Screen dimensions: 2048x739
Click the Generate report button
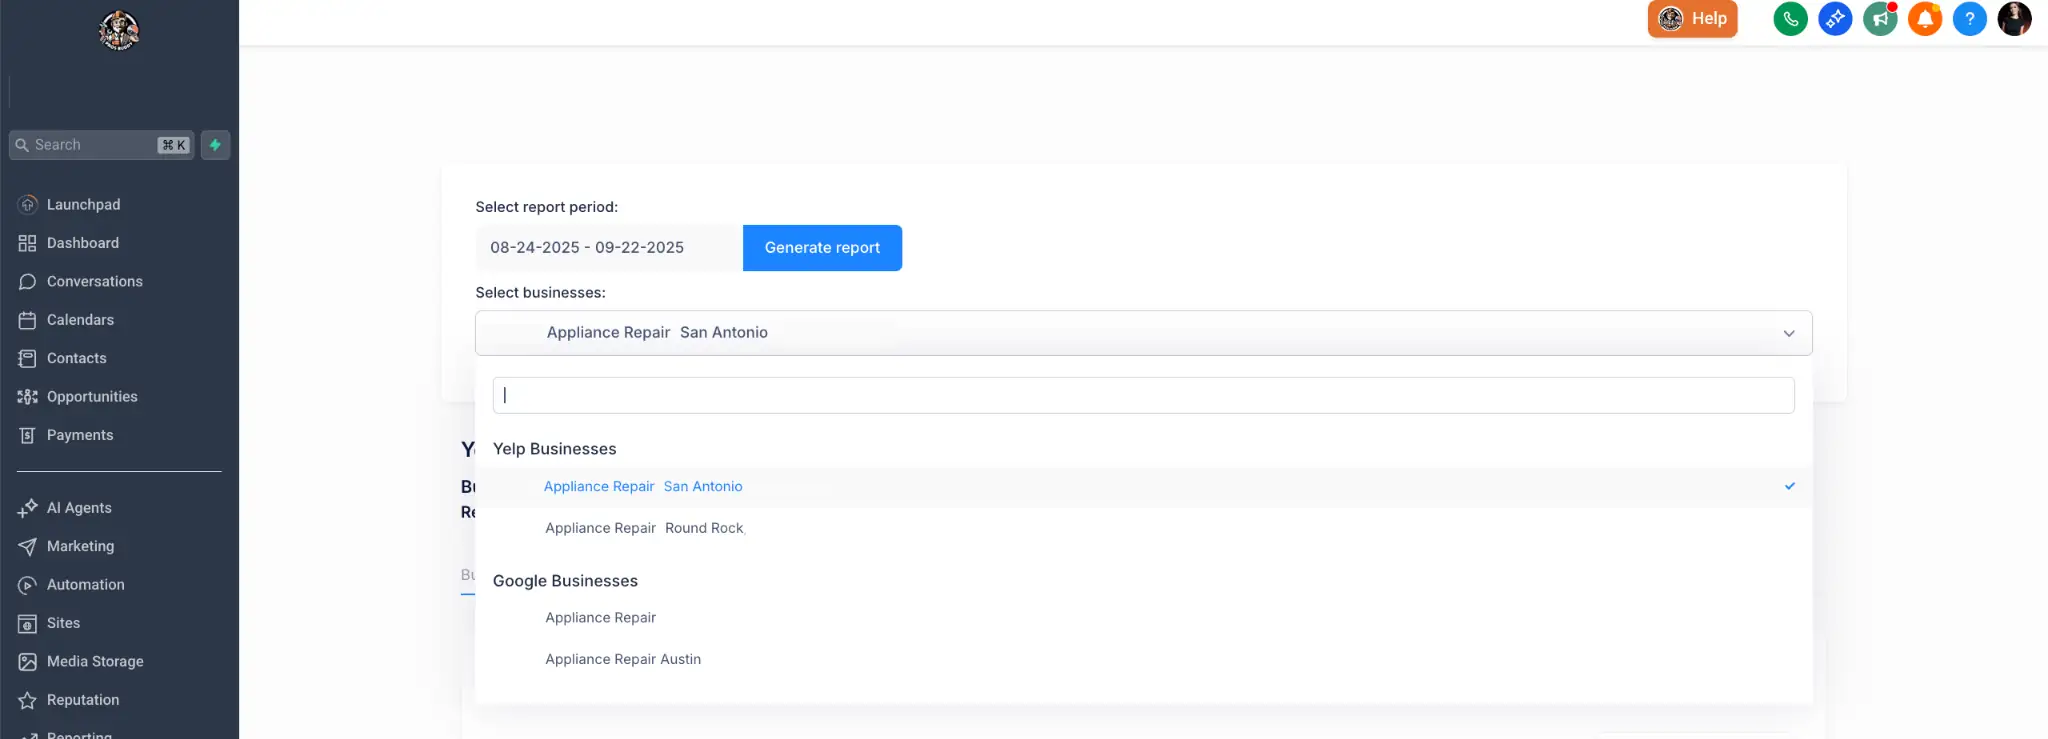pos(822,248)
